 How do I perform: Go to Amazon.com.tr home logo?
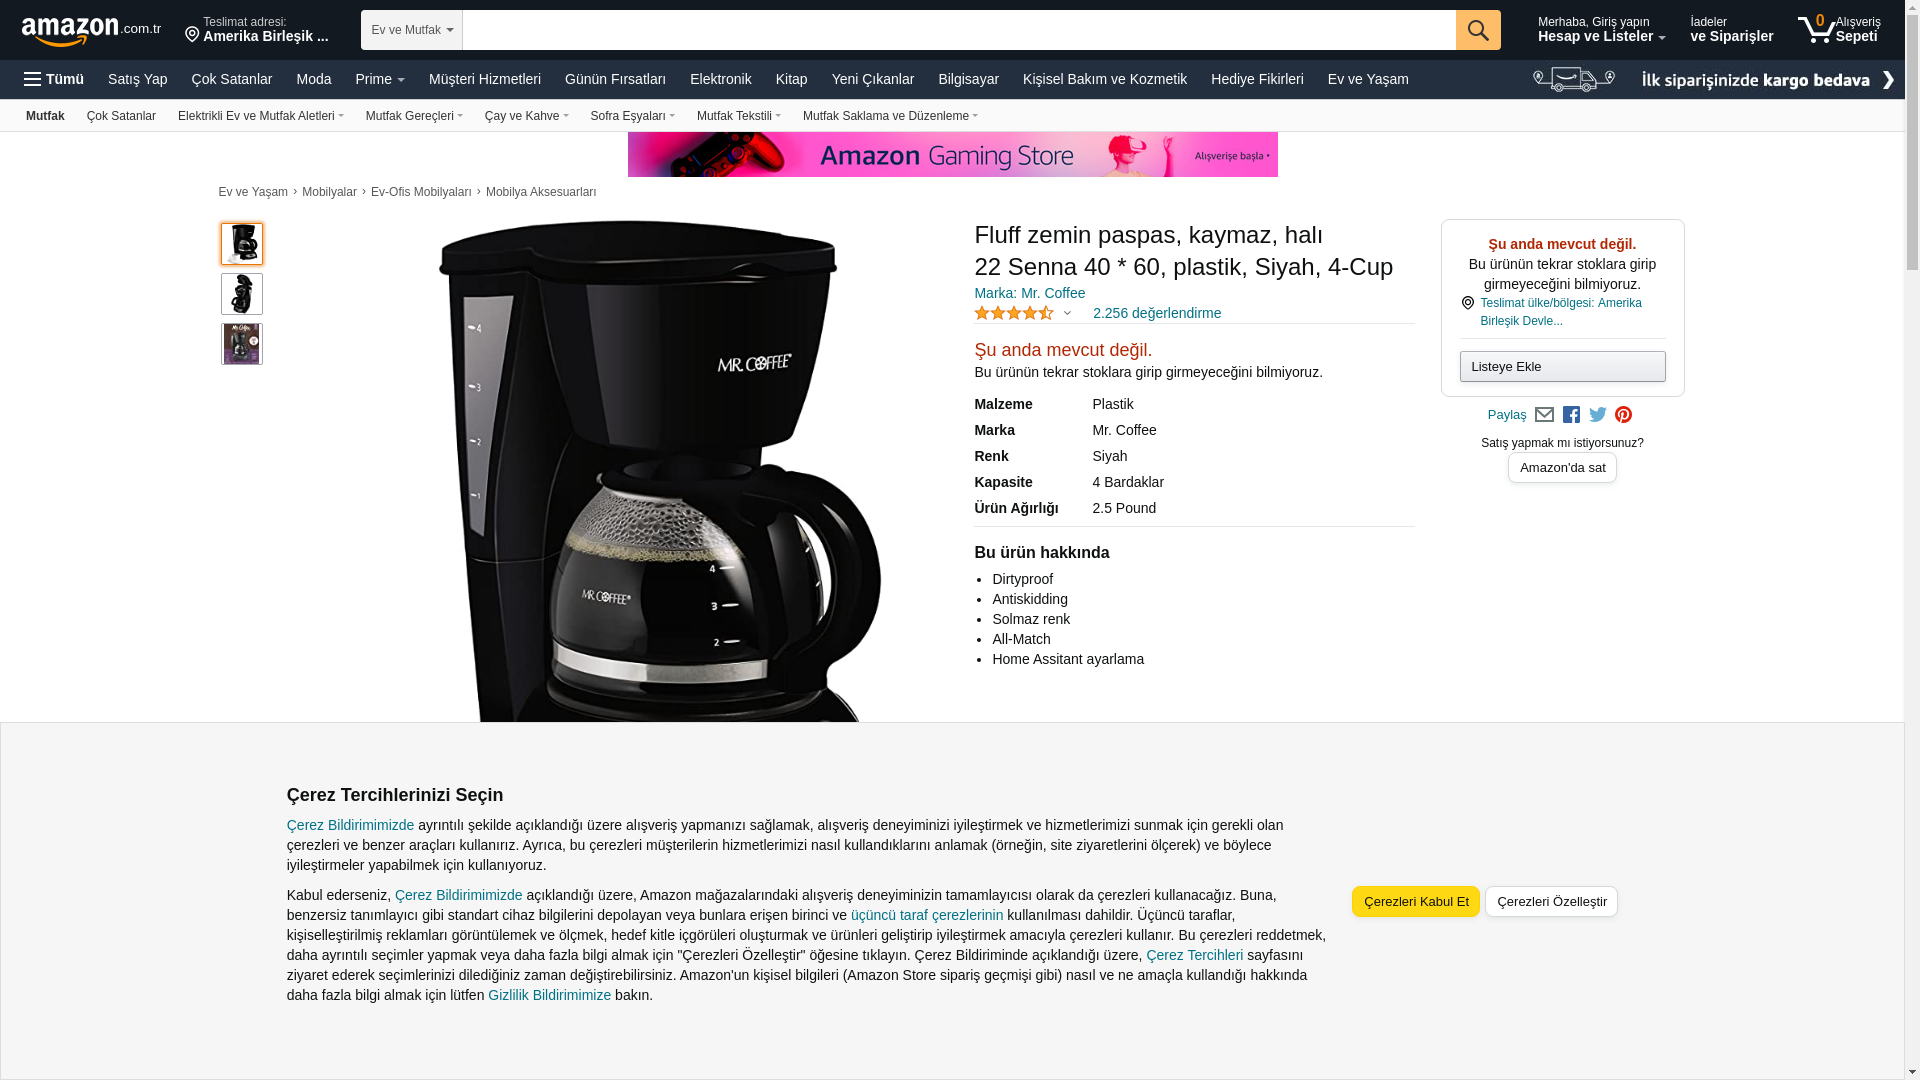[x=91, y=30]
